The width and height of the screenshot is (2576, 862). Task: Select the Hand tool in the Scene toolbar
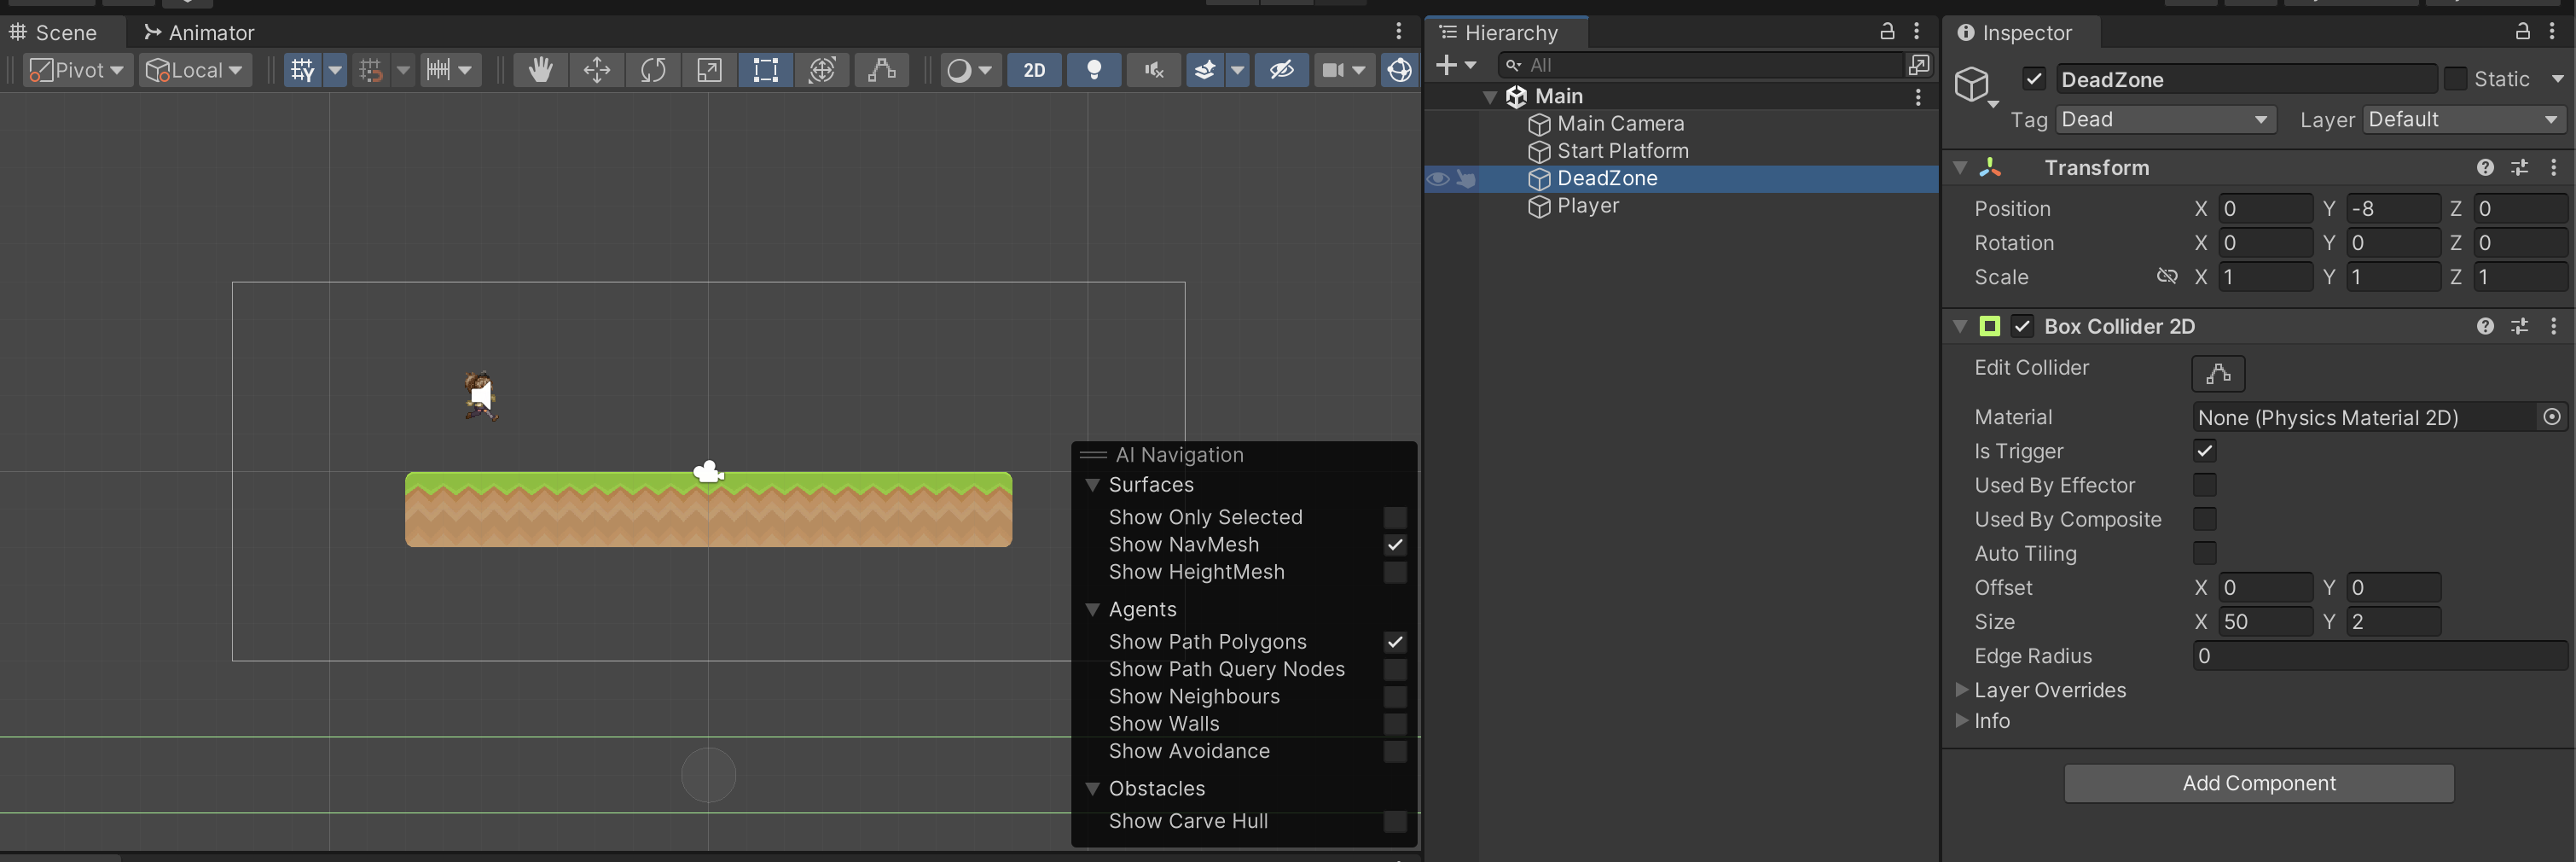pyautogui.click(x=539, y=70)
